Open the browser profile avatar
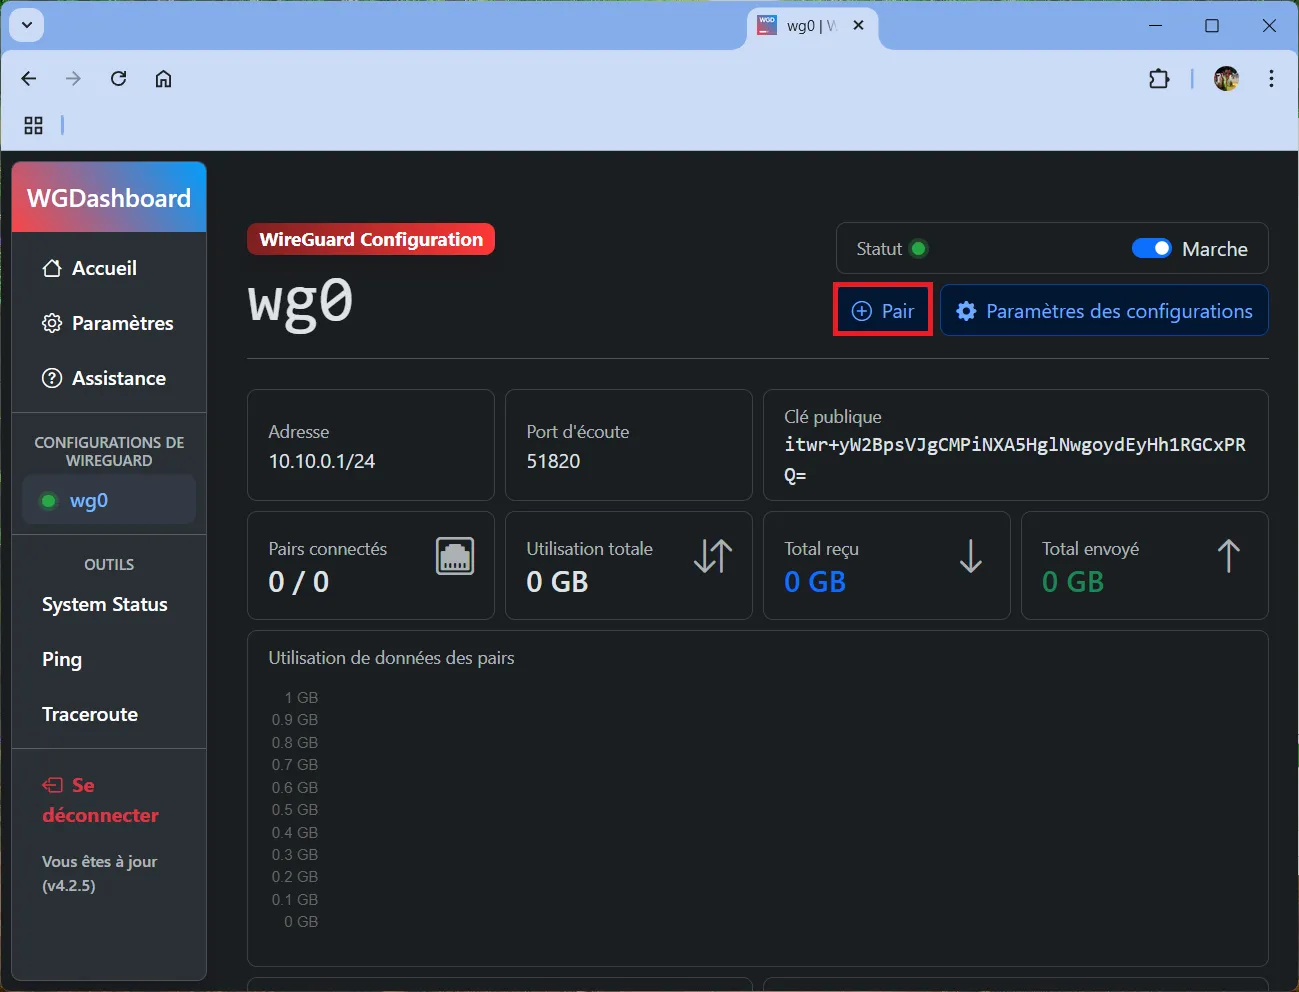Screen dimensions: 1299x992 (1227, 78)
